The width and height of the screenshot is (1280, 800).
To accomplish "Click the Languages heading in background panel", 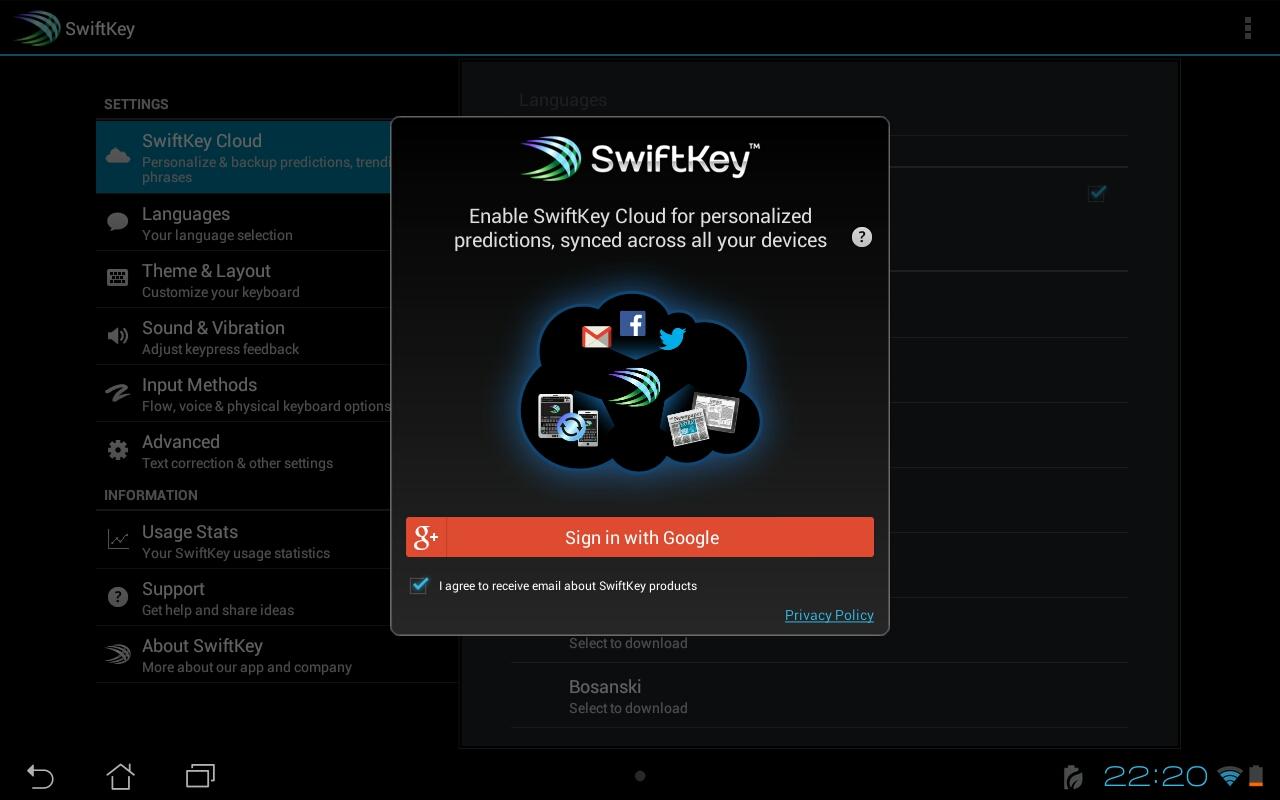I will [x=563, y=100].
